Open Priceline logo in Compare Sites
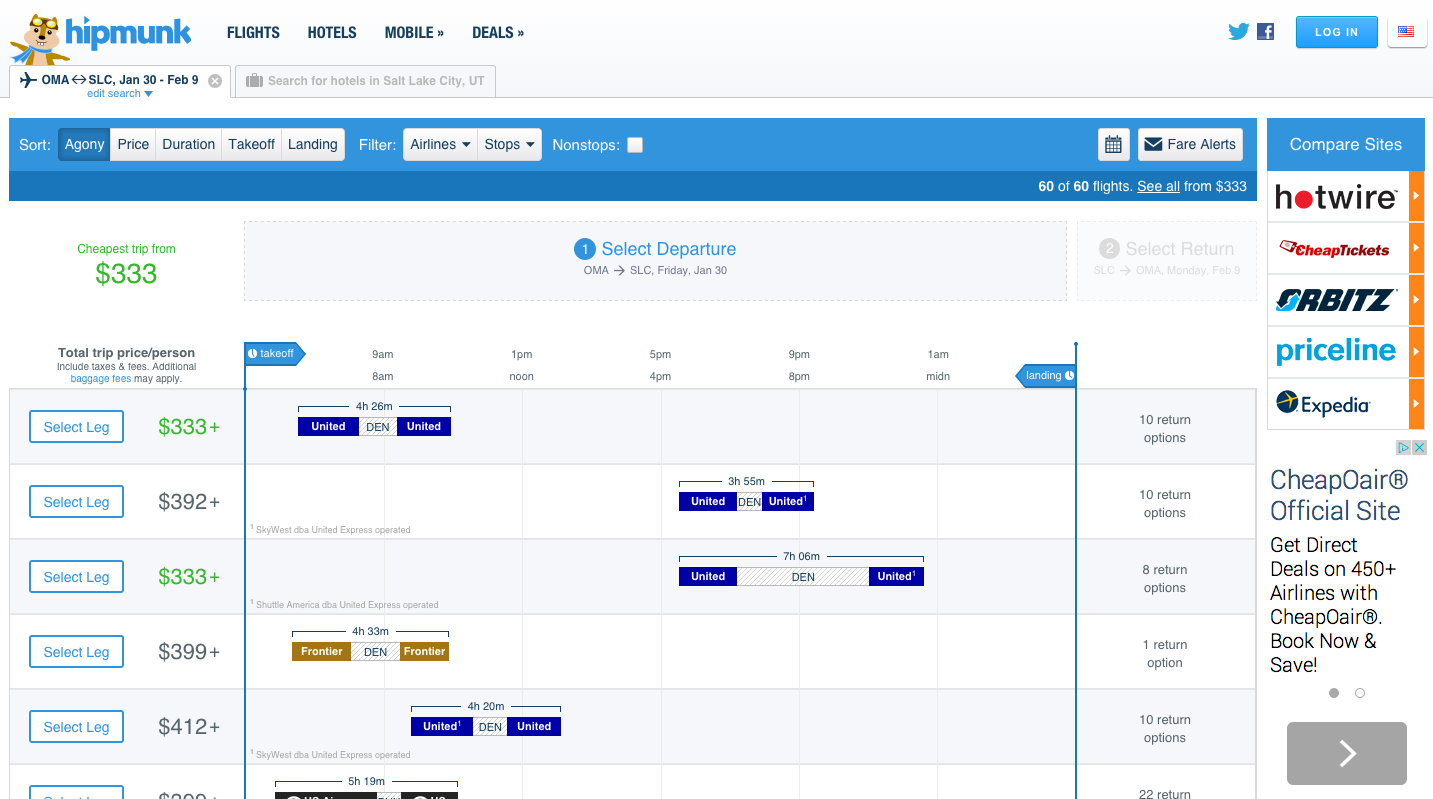This screenshot has width=1433, height=799. pos(1336,352)
